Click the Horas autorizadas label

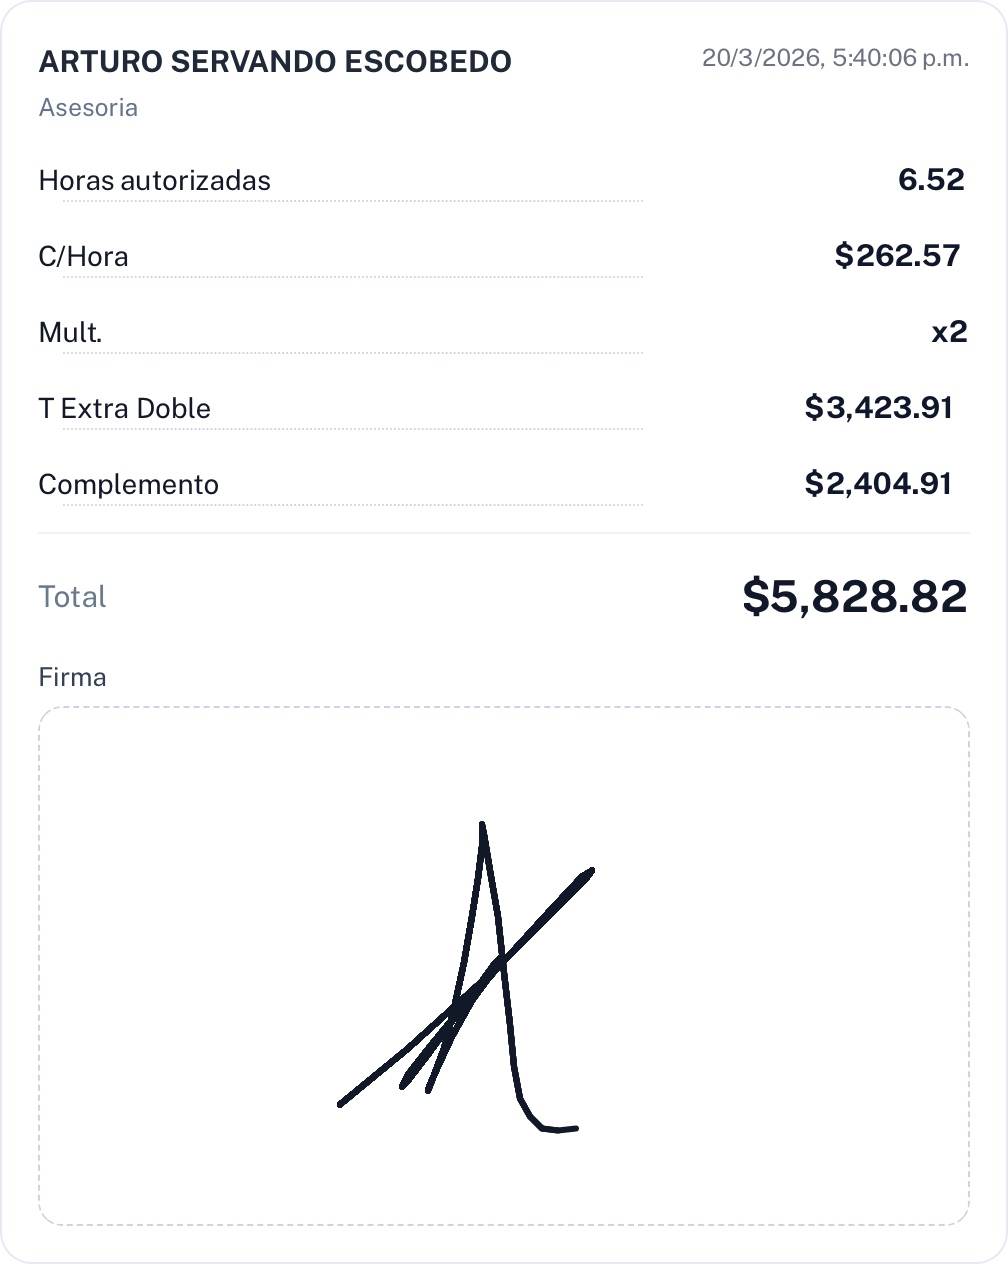pyautogui.click(x=154, y=181)
